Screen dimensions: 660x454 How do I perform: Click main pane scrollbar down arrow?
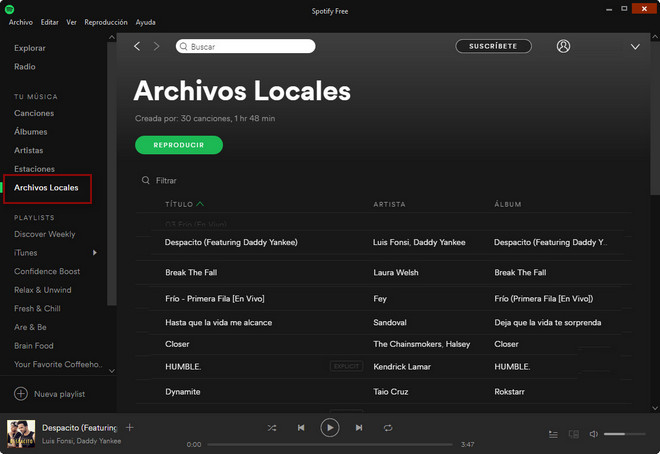click(655, 407)
